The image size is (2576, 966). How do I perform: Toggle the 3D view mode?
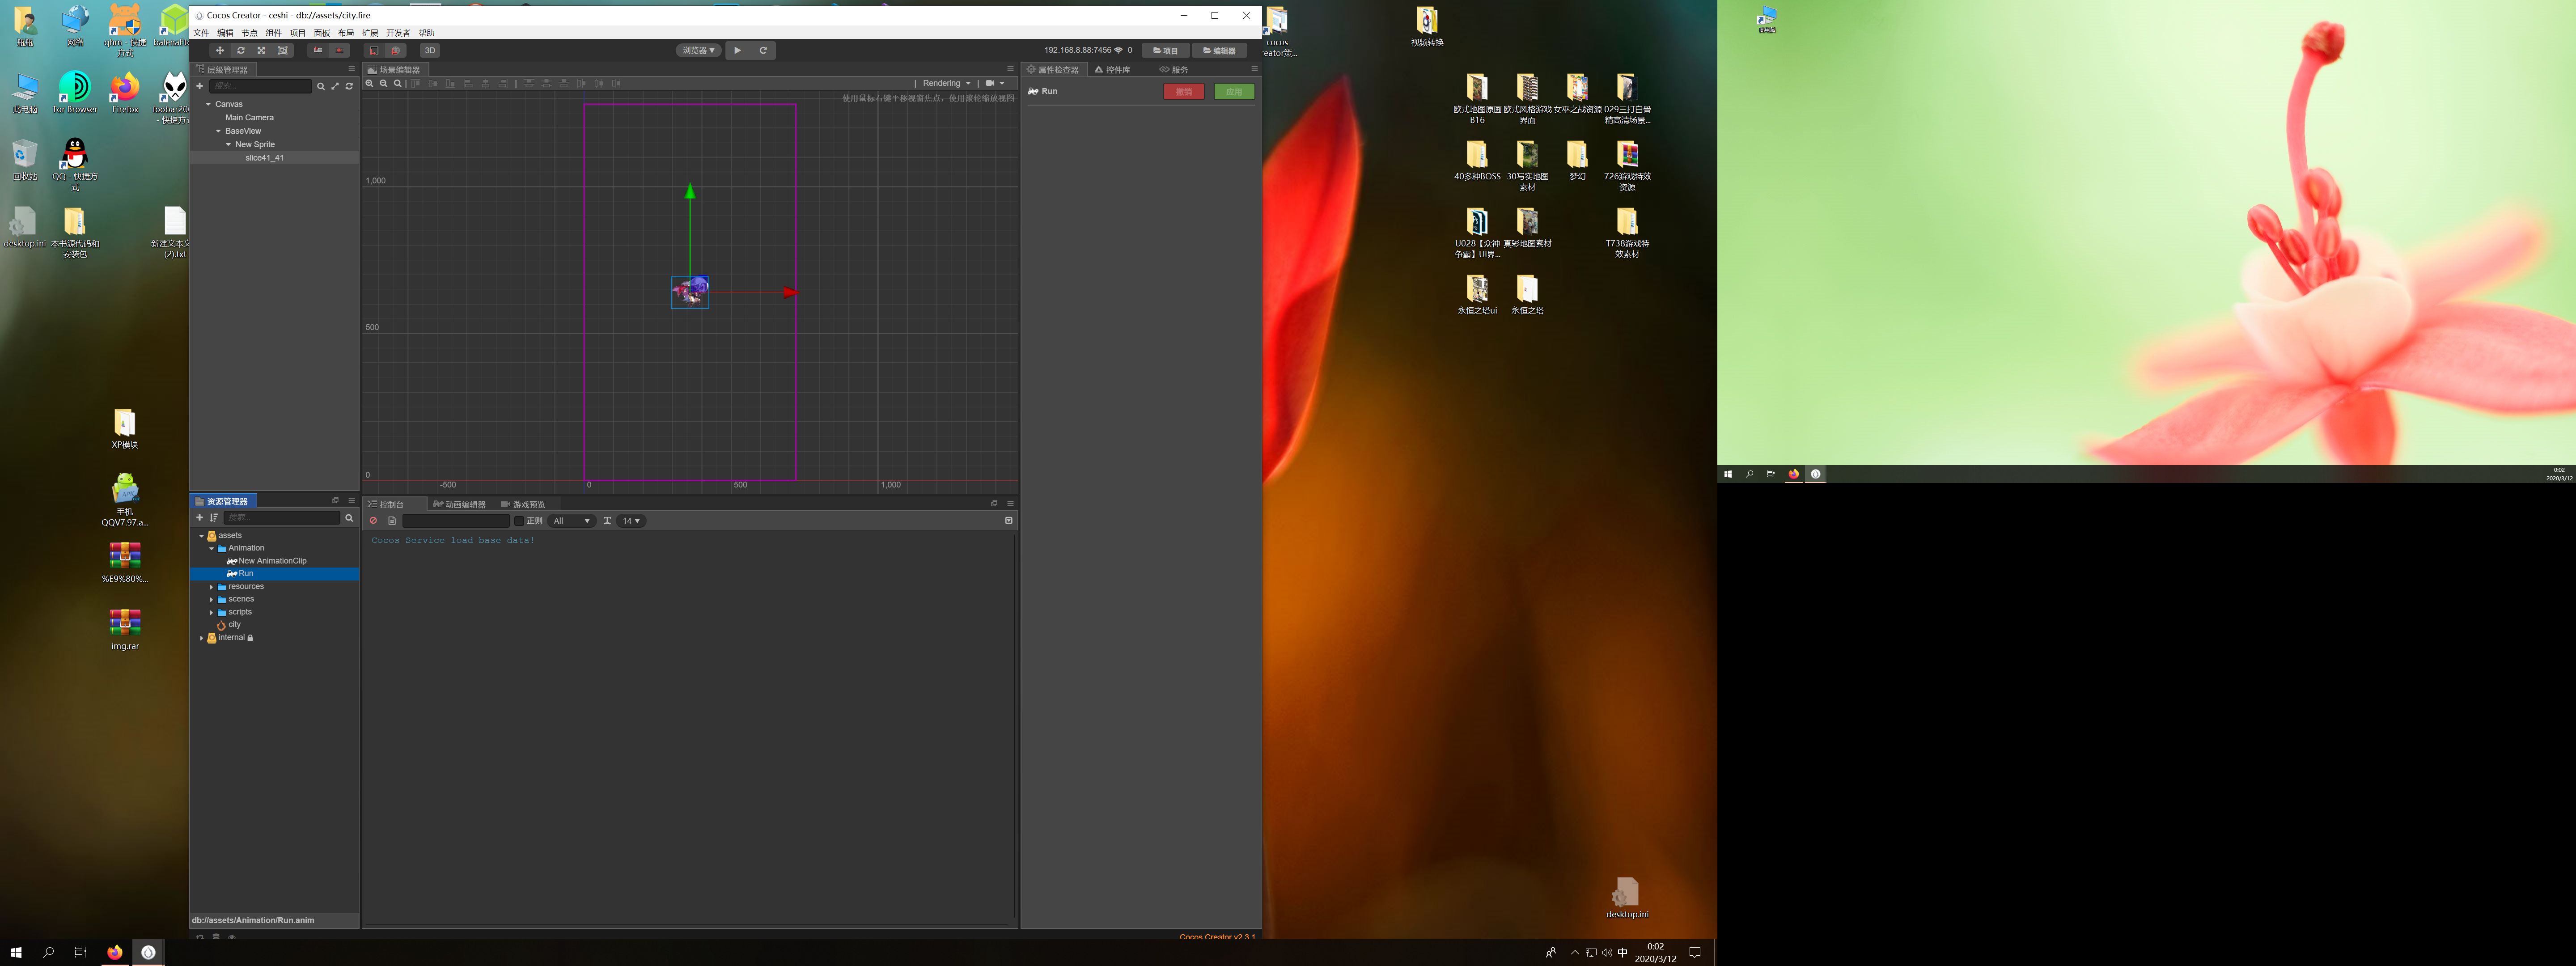(430, 50)
